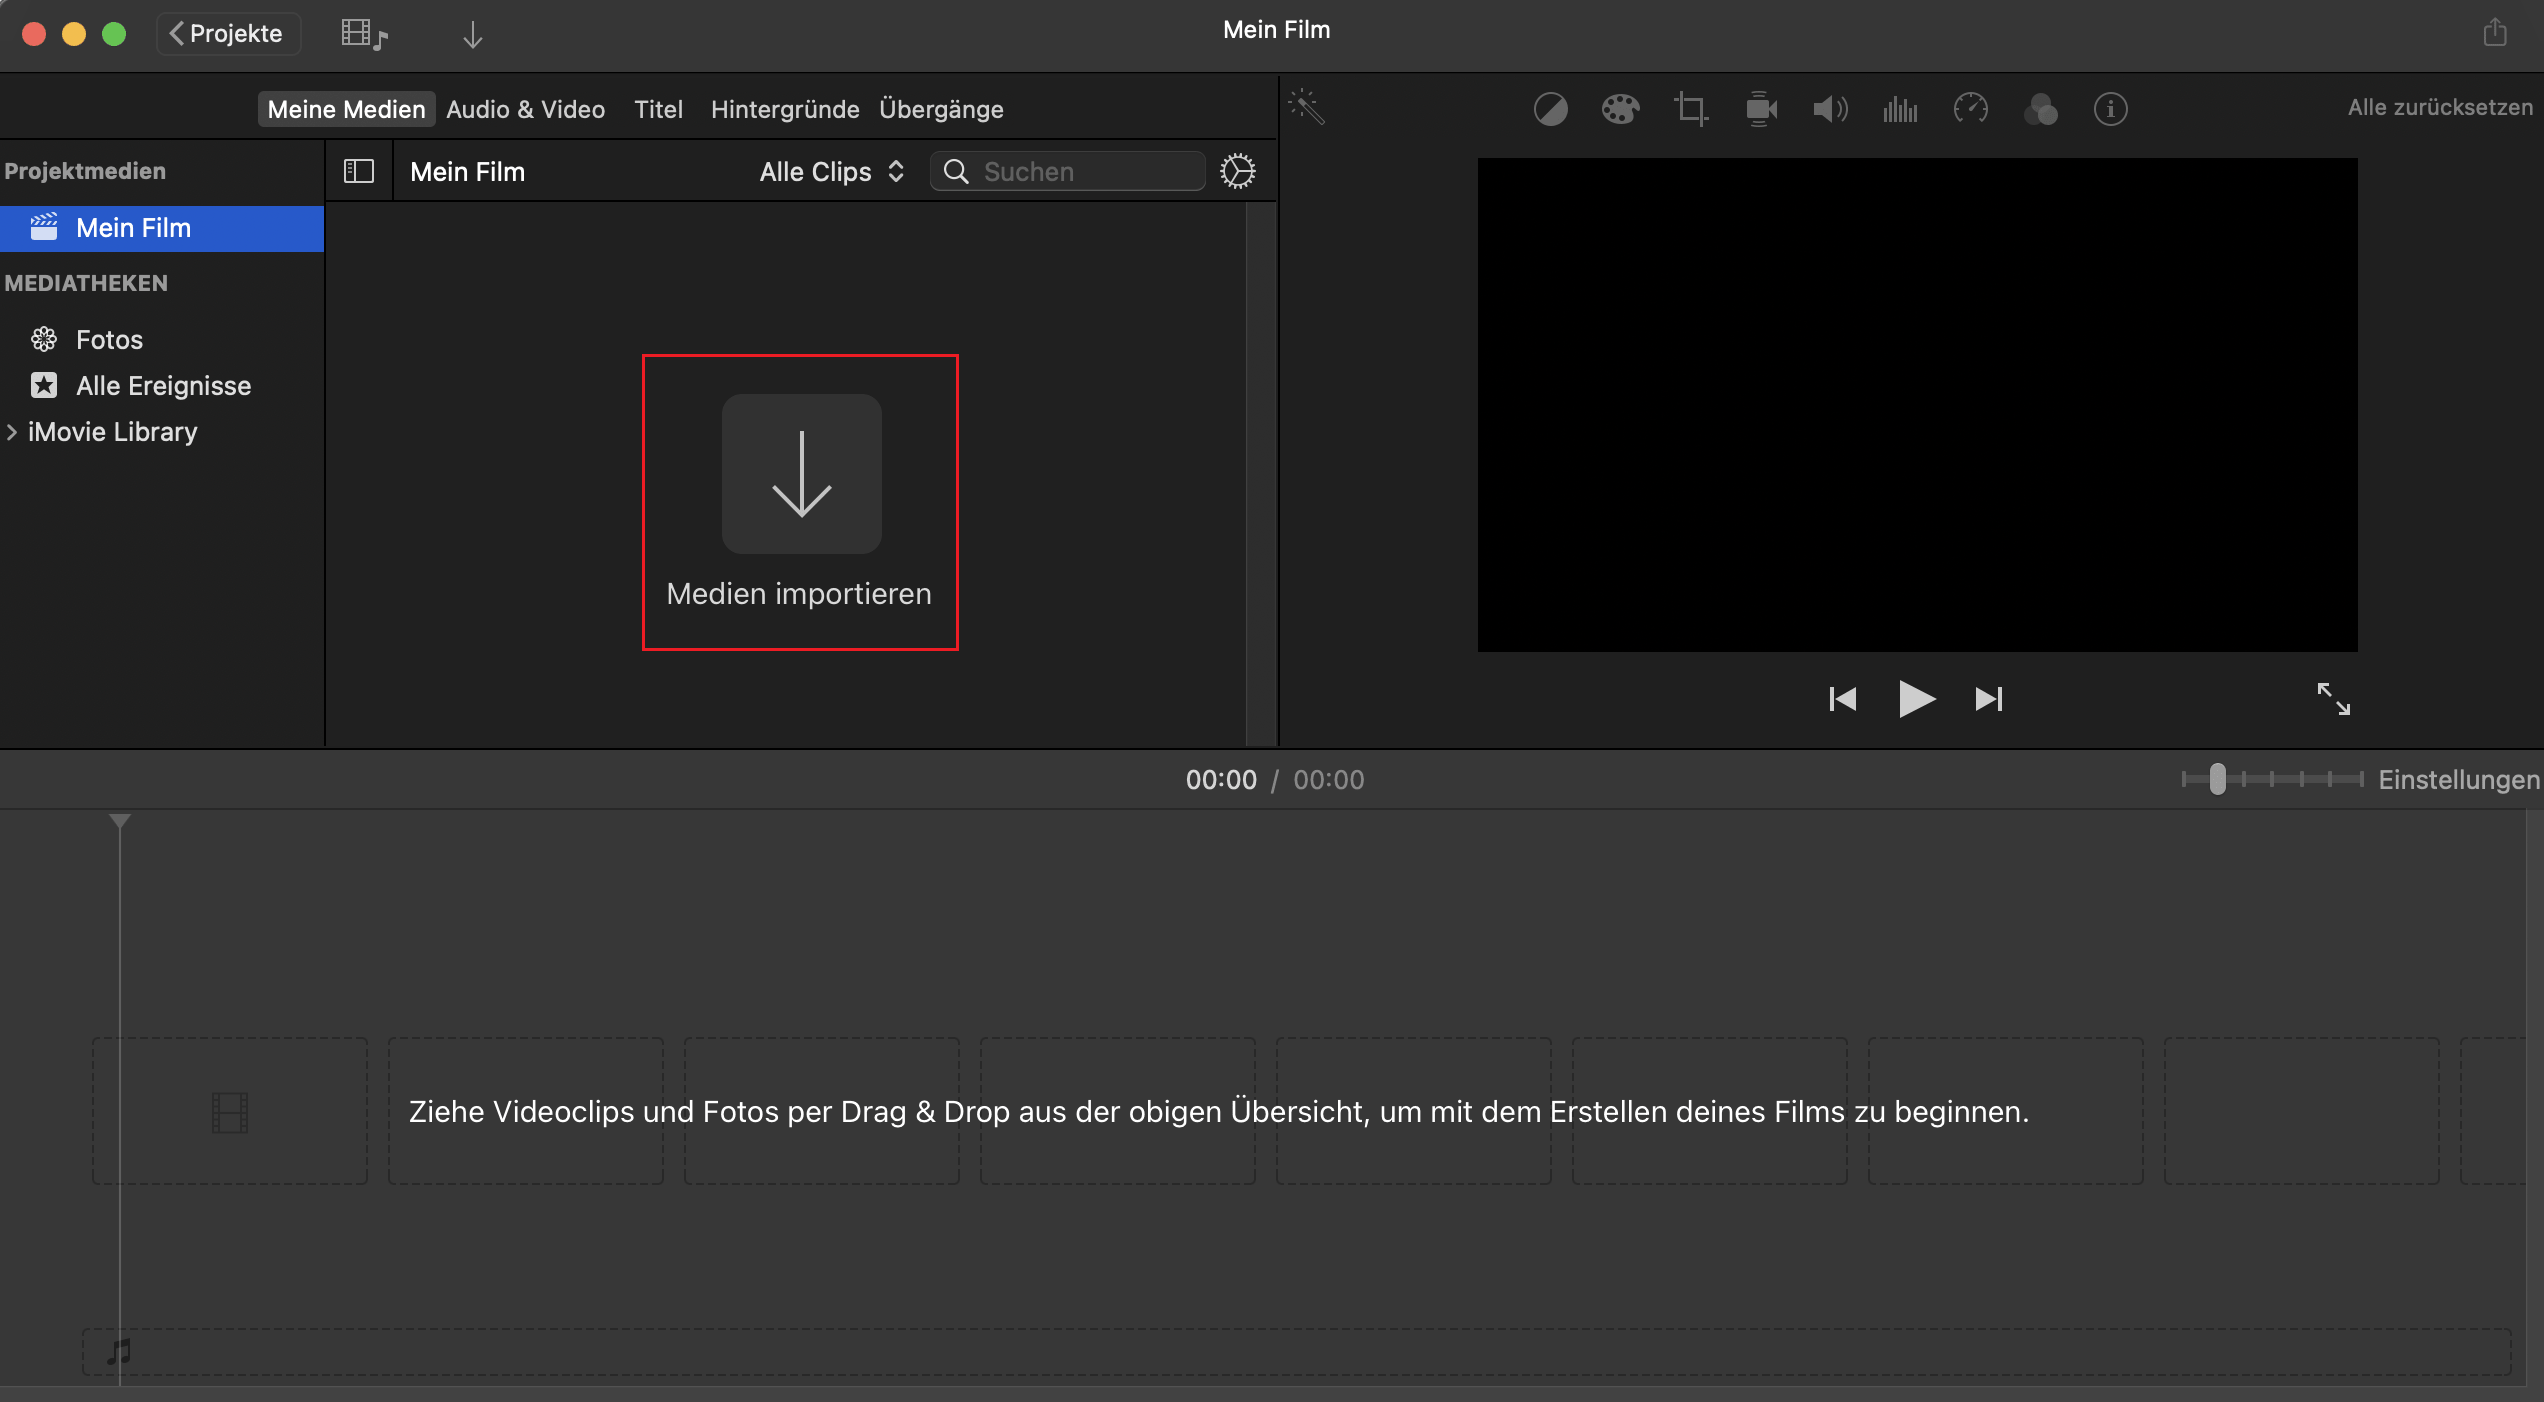Image resolution: width=2544 pixels, height=1402 pixels.
Task: Open the color correction palette tool
Action: pos(1620,108)
